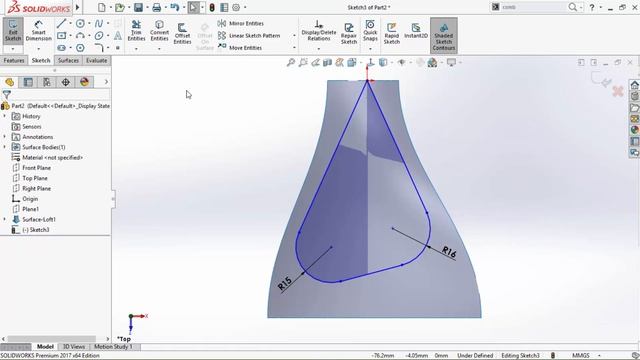
Task: Expand the Annotations tree node
Action: [x=4, y=137]
